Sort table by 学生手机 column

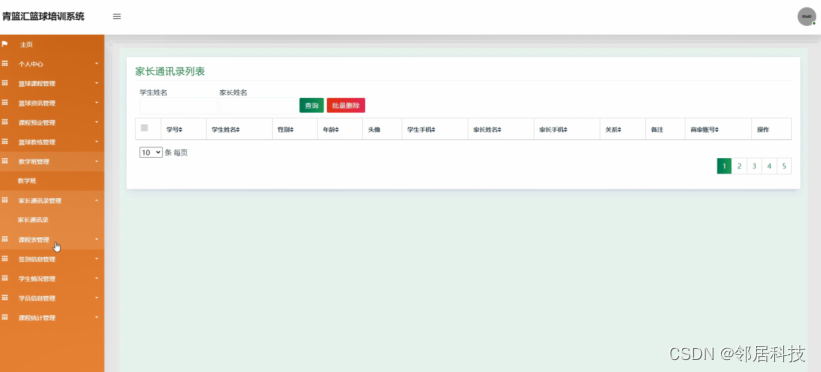(x=434, y=129)
